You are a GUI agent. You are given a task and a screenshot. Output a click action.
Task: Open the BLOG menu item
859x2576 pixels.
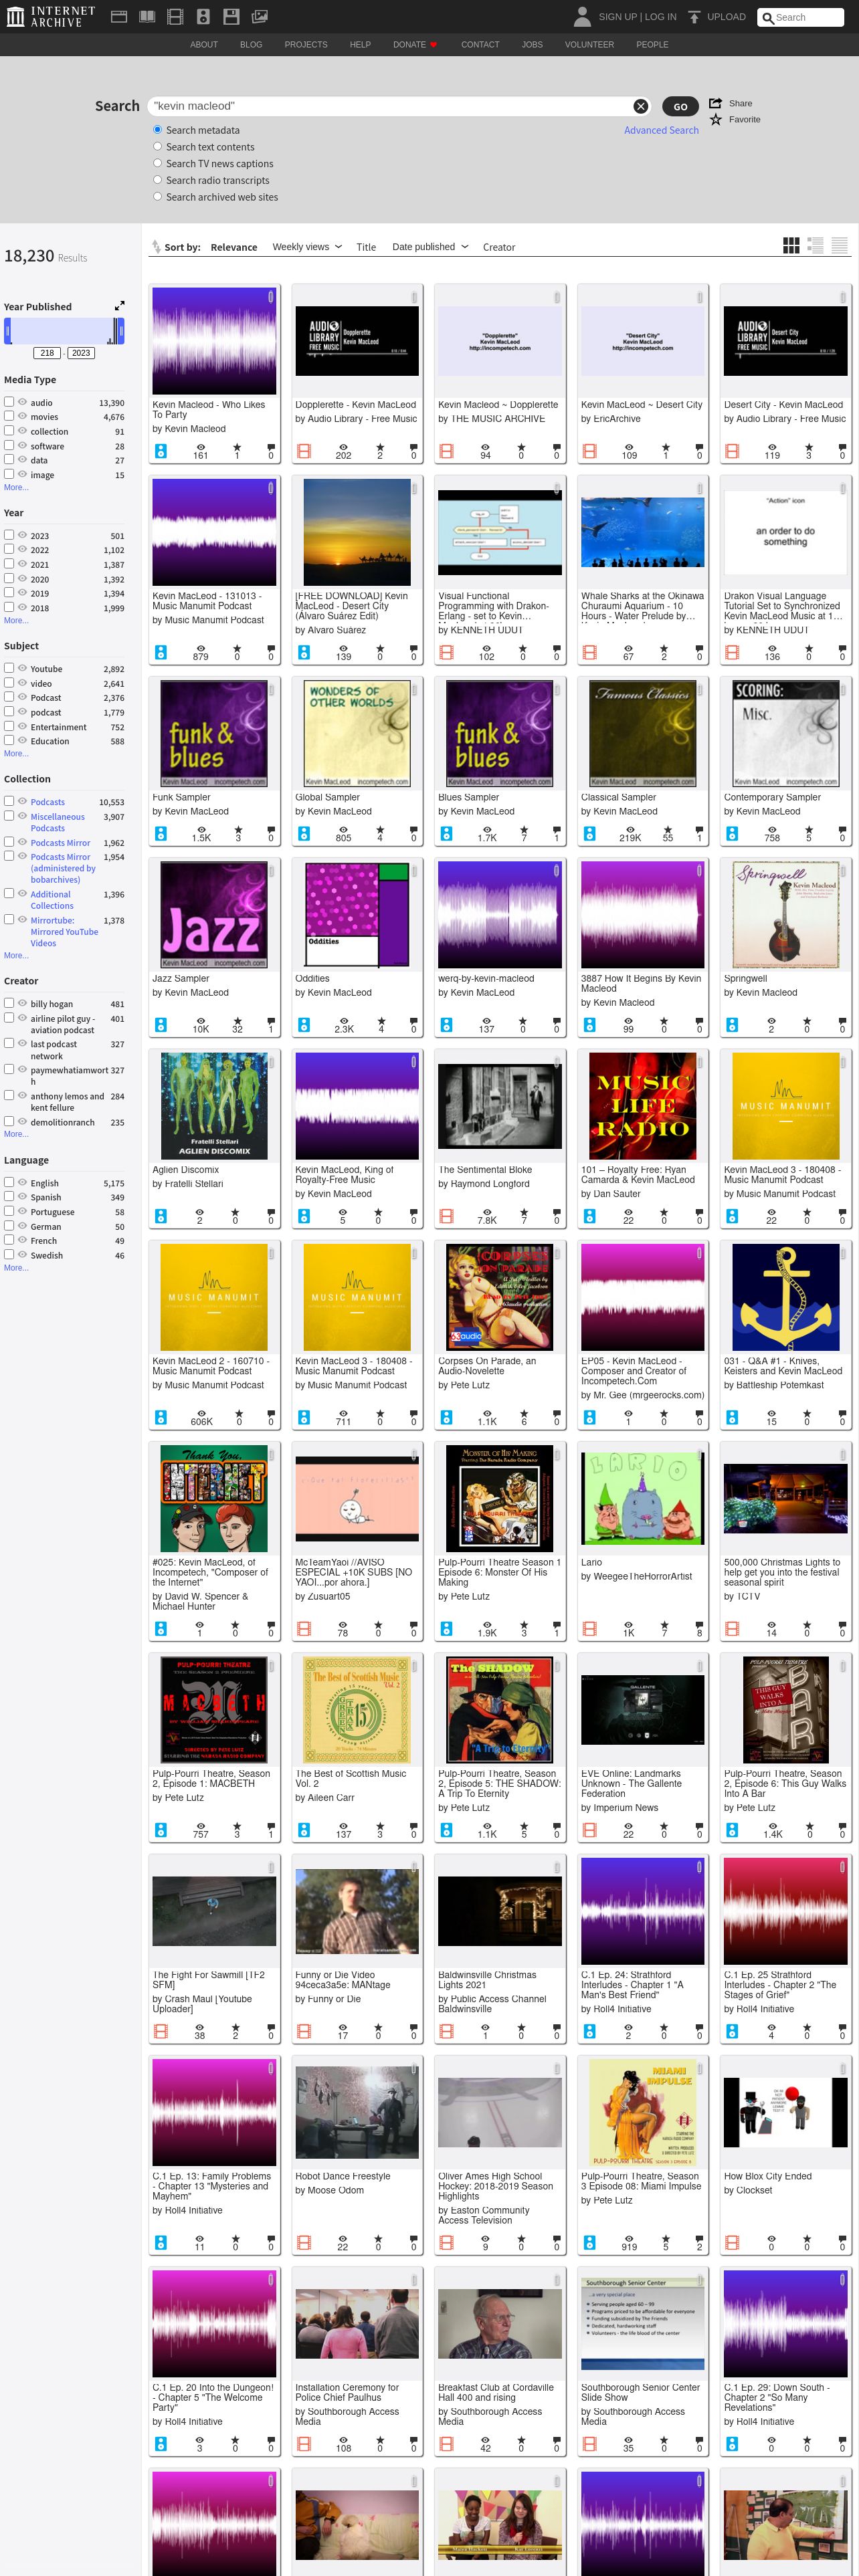(x=251, y=45)
